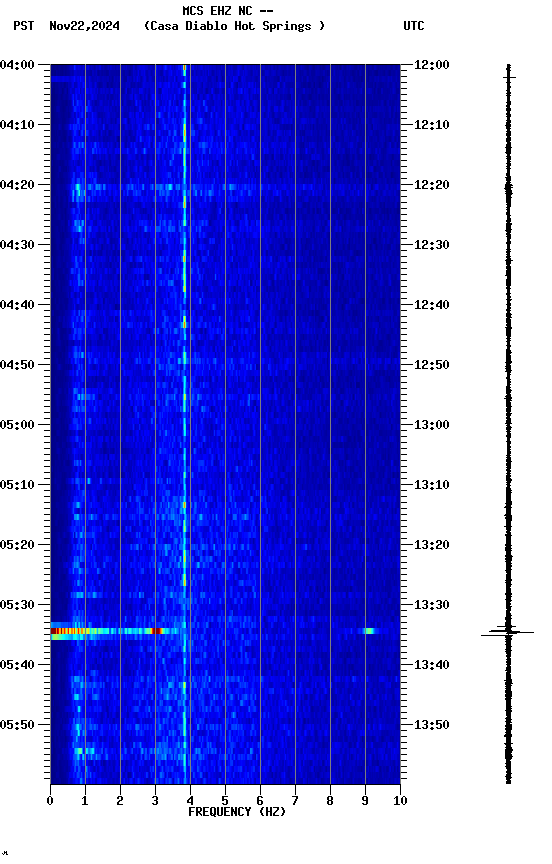This screenshot has width=552, height=864.
Task: Click the '13:50' UTC time label
Action: click(432, 725)
